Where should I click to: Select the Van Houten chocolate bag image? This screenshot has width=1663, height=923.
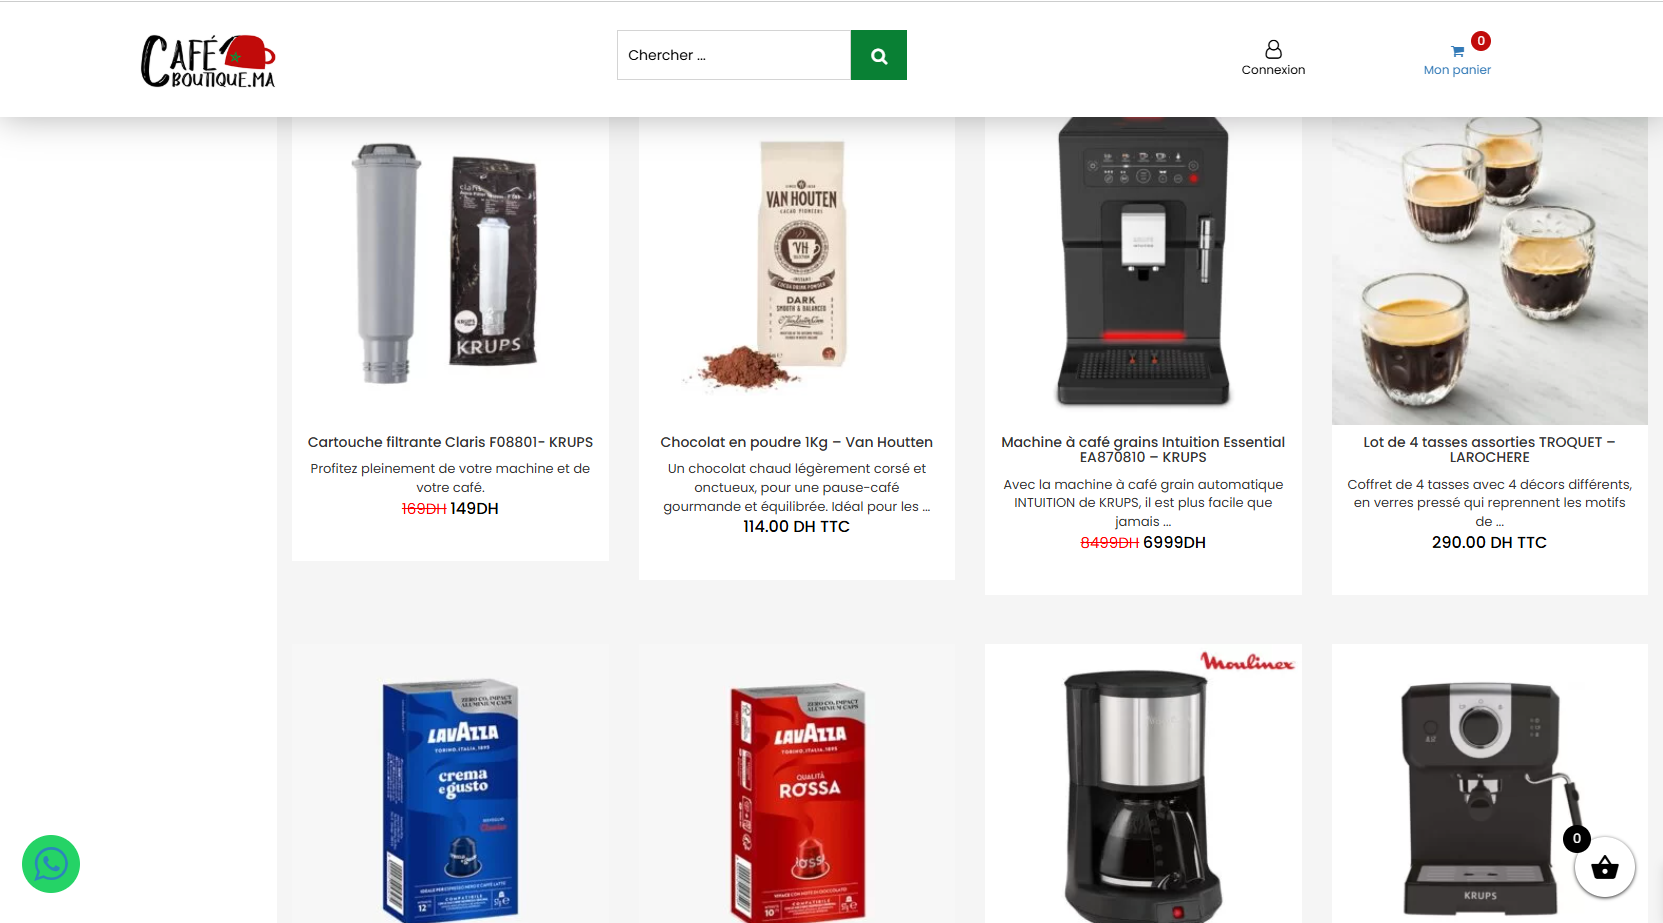pos(796,265)
